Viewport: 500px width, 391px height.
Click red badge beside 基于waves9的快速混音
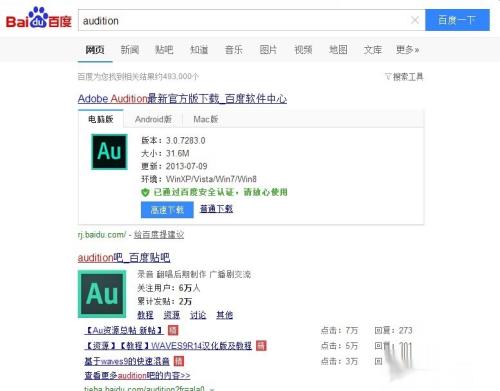coord(179,361)
